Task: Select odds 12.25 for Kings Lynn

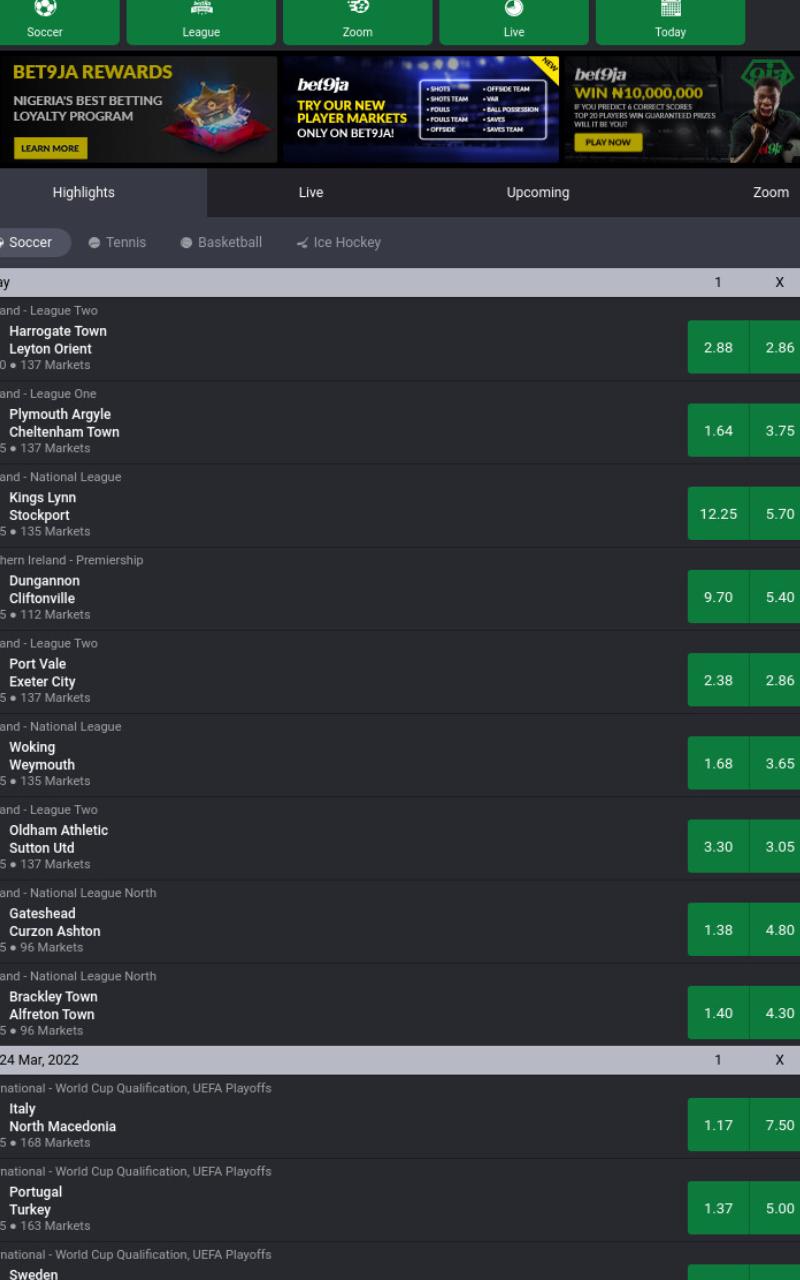Action: 718,513
